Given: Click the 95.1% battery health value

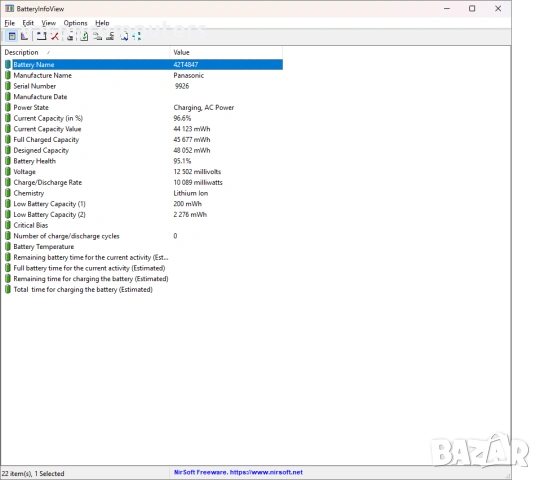Looking at the screenshot, I should [x=182, y=161].
